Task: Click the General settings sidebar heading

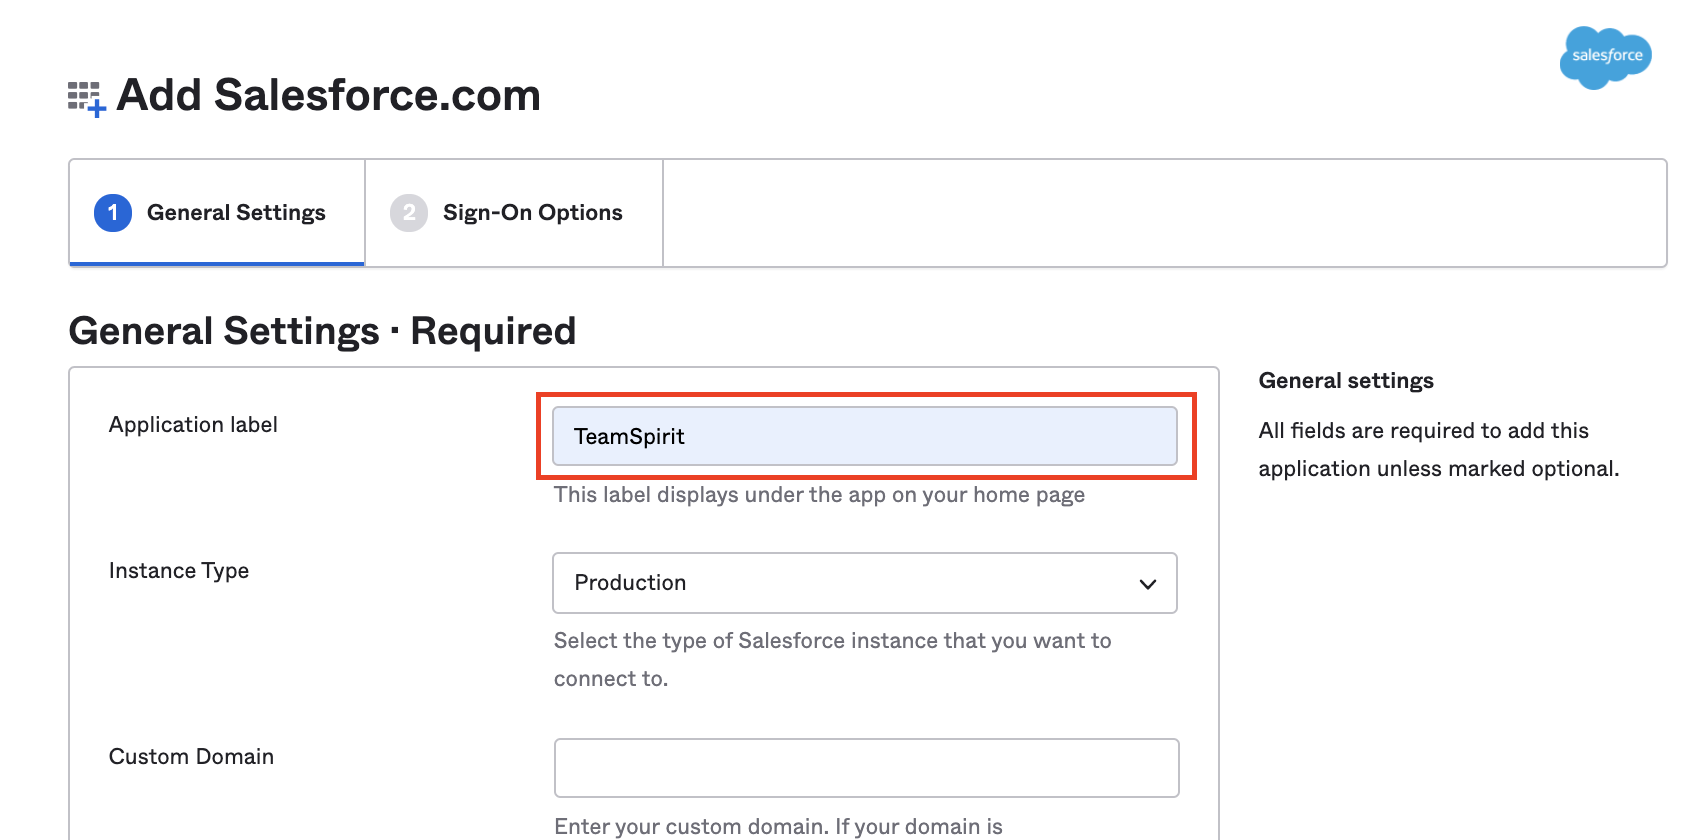Action: coord(1345,381)
